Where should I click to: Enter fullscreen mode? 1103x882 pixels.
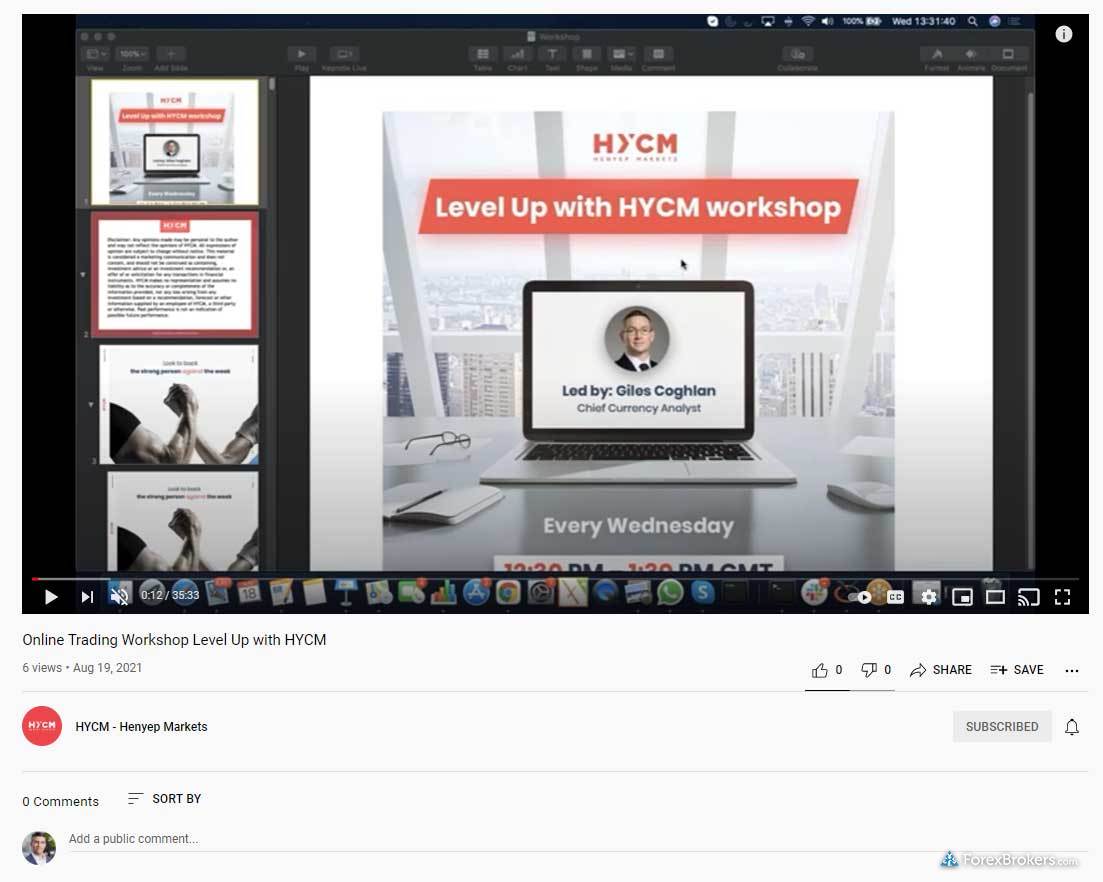point(1062,597)
